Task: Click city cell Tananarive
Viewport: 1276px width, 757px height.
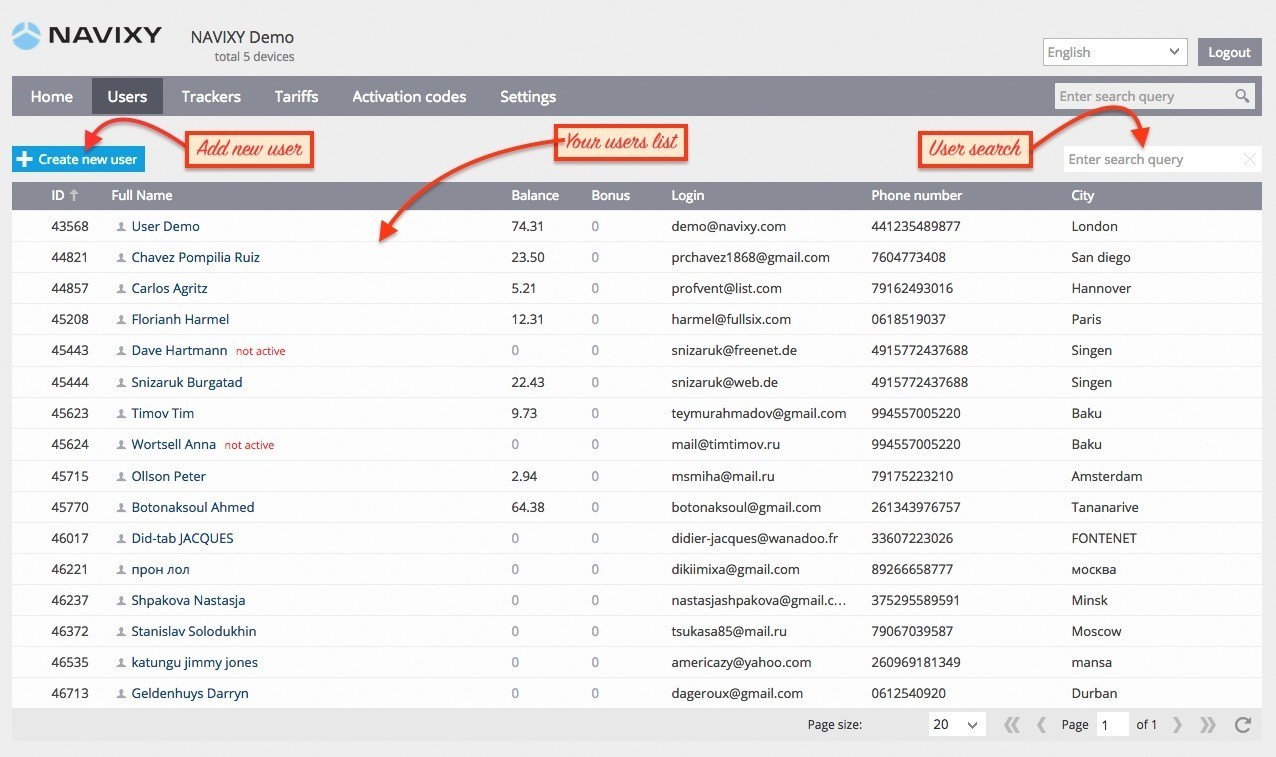Action: pyautogui.click(x=1105, y=507)
